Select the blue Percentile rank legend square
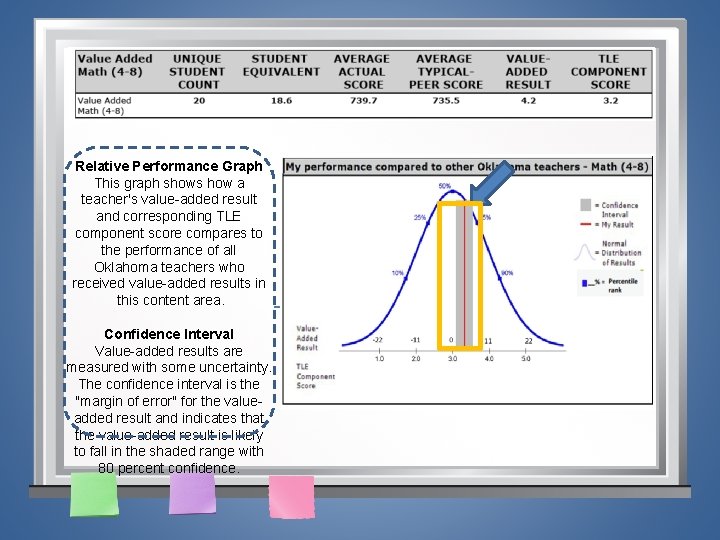The width and height of the screenshot is (720, 540). 585,283
